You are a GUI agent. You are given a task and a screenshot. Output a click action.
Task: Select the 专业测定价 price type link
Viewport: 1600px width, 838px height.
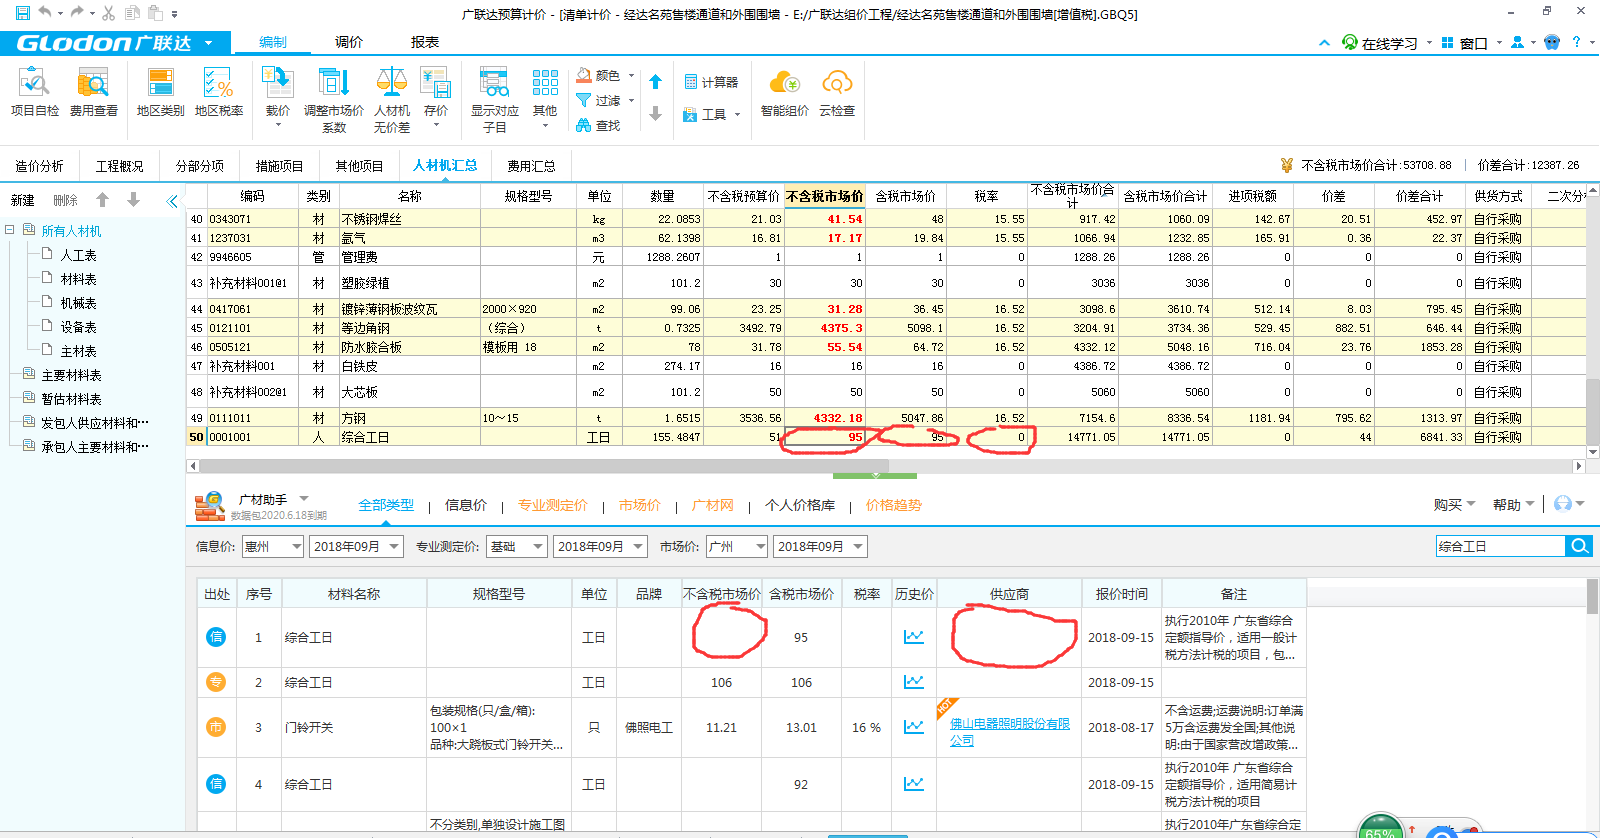tap(552, 505)
